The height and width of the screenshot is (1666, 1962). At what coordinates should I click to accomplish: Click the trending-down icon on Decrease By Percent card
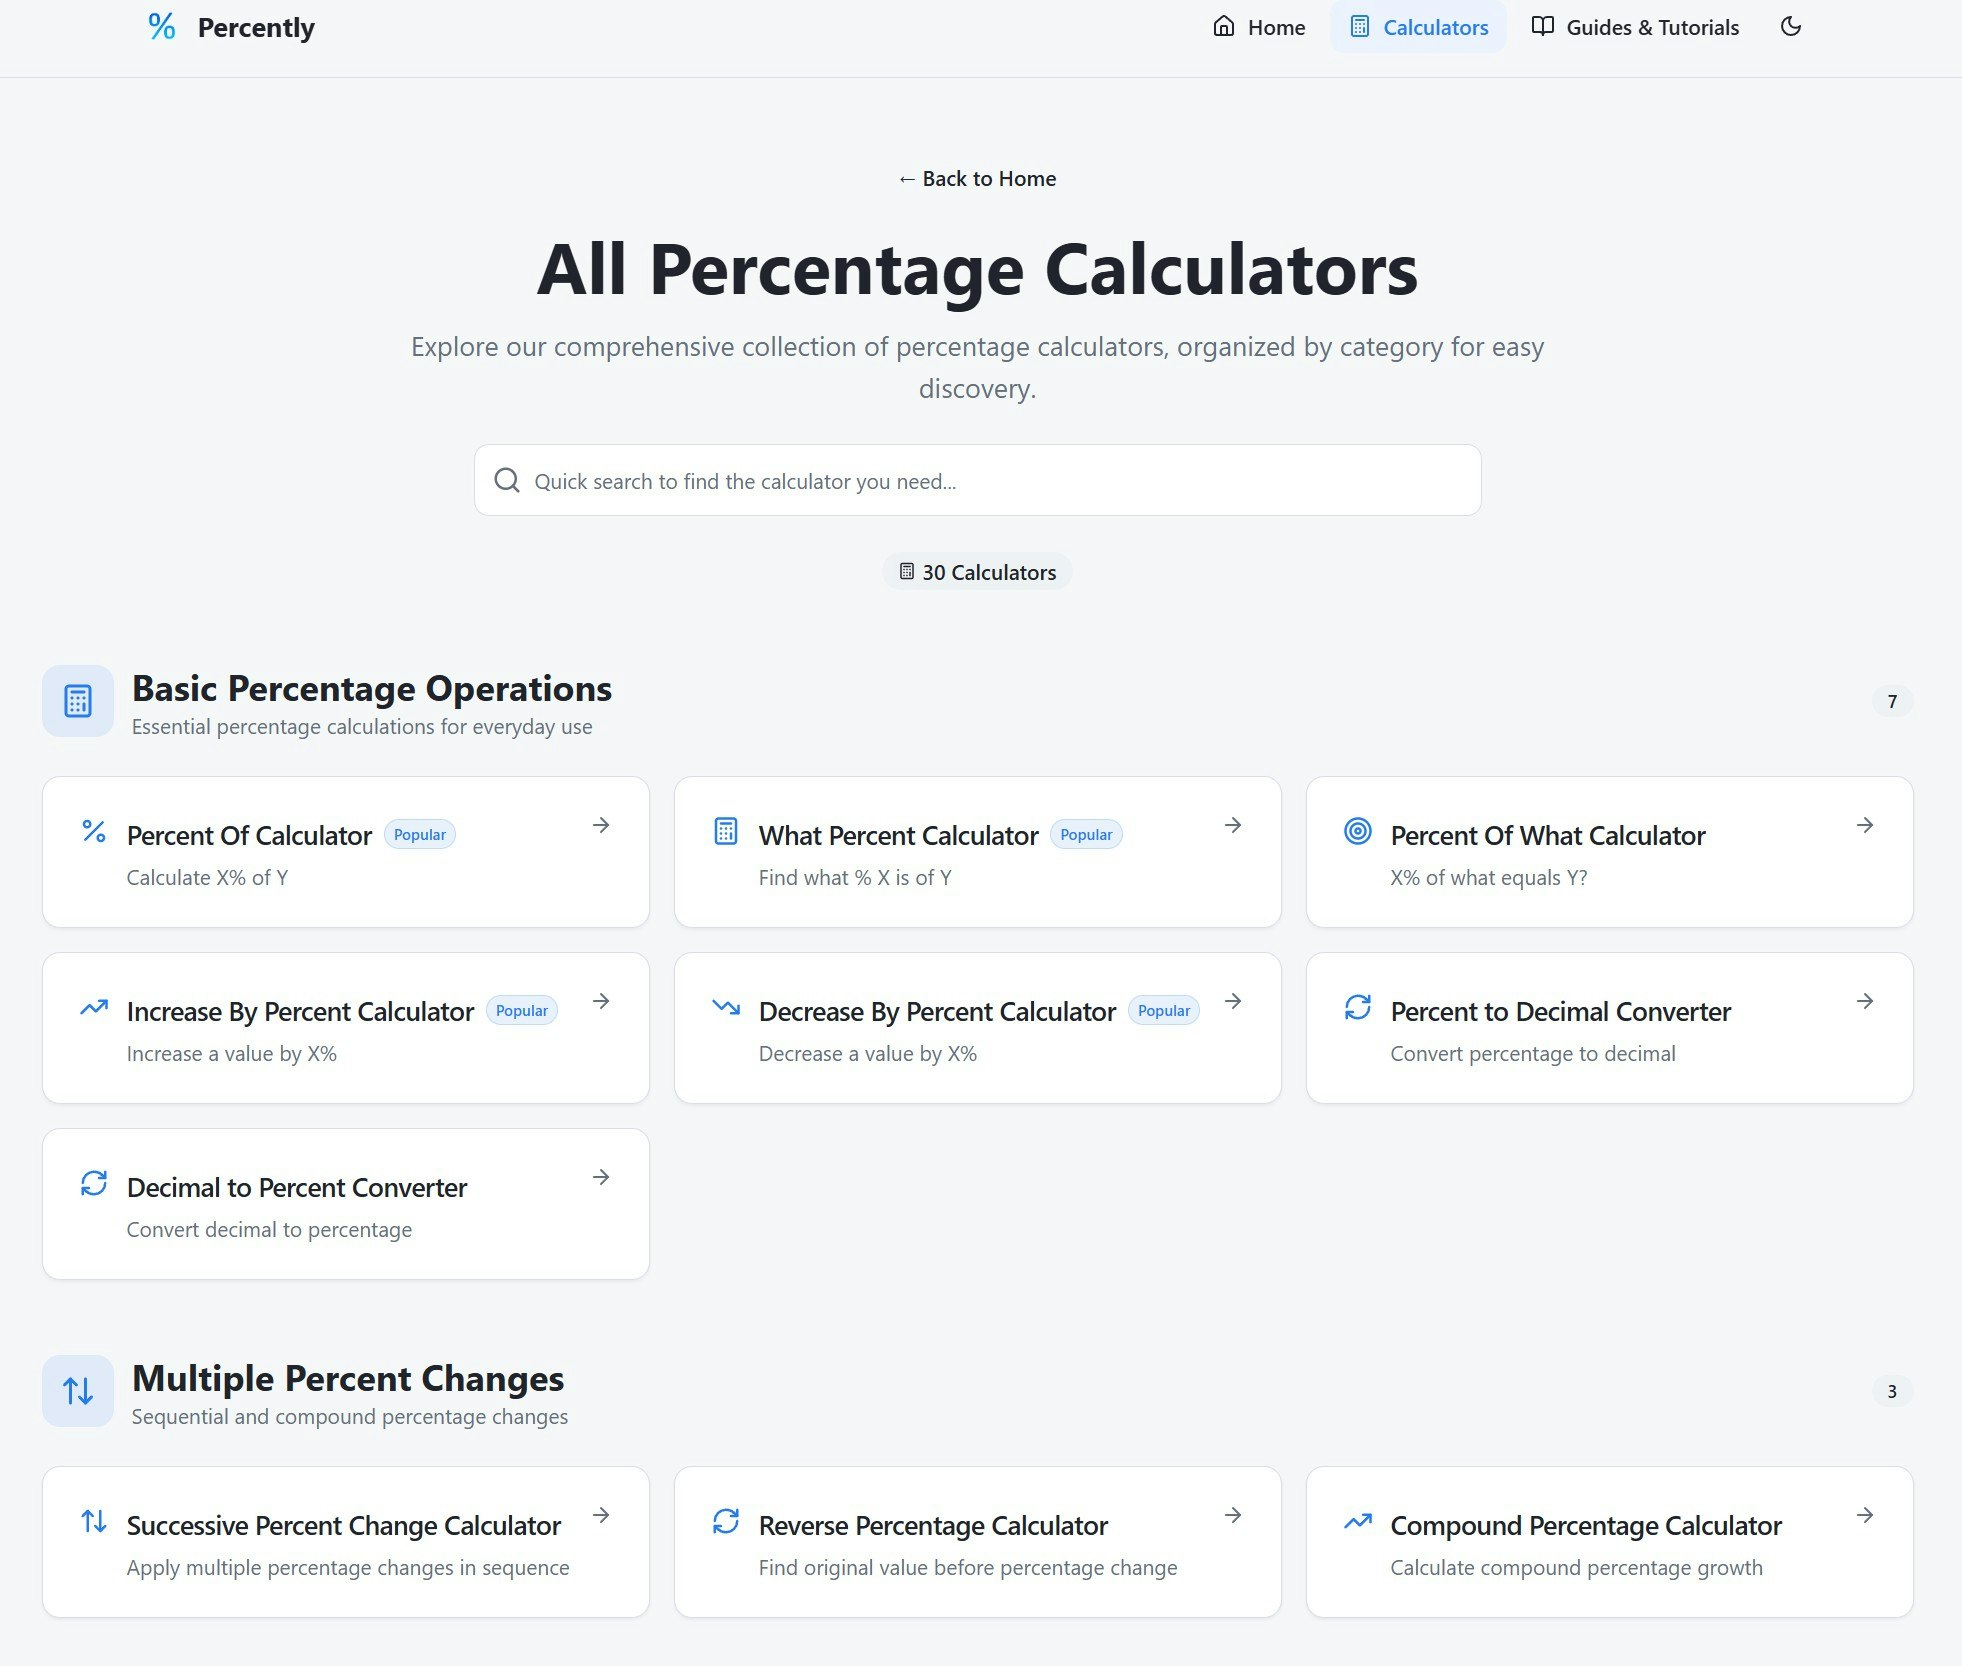coord(725,1007)
